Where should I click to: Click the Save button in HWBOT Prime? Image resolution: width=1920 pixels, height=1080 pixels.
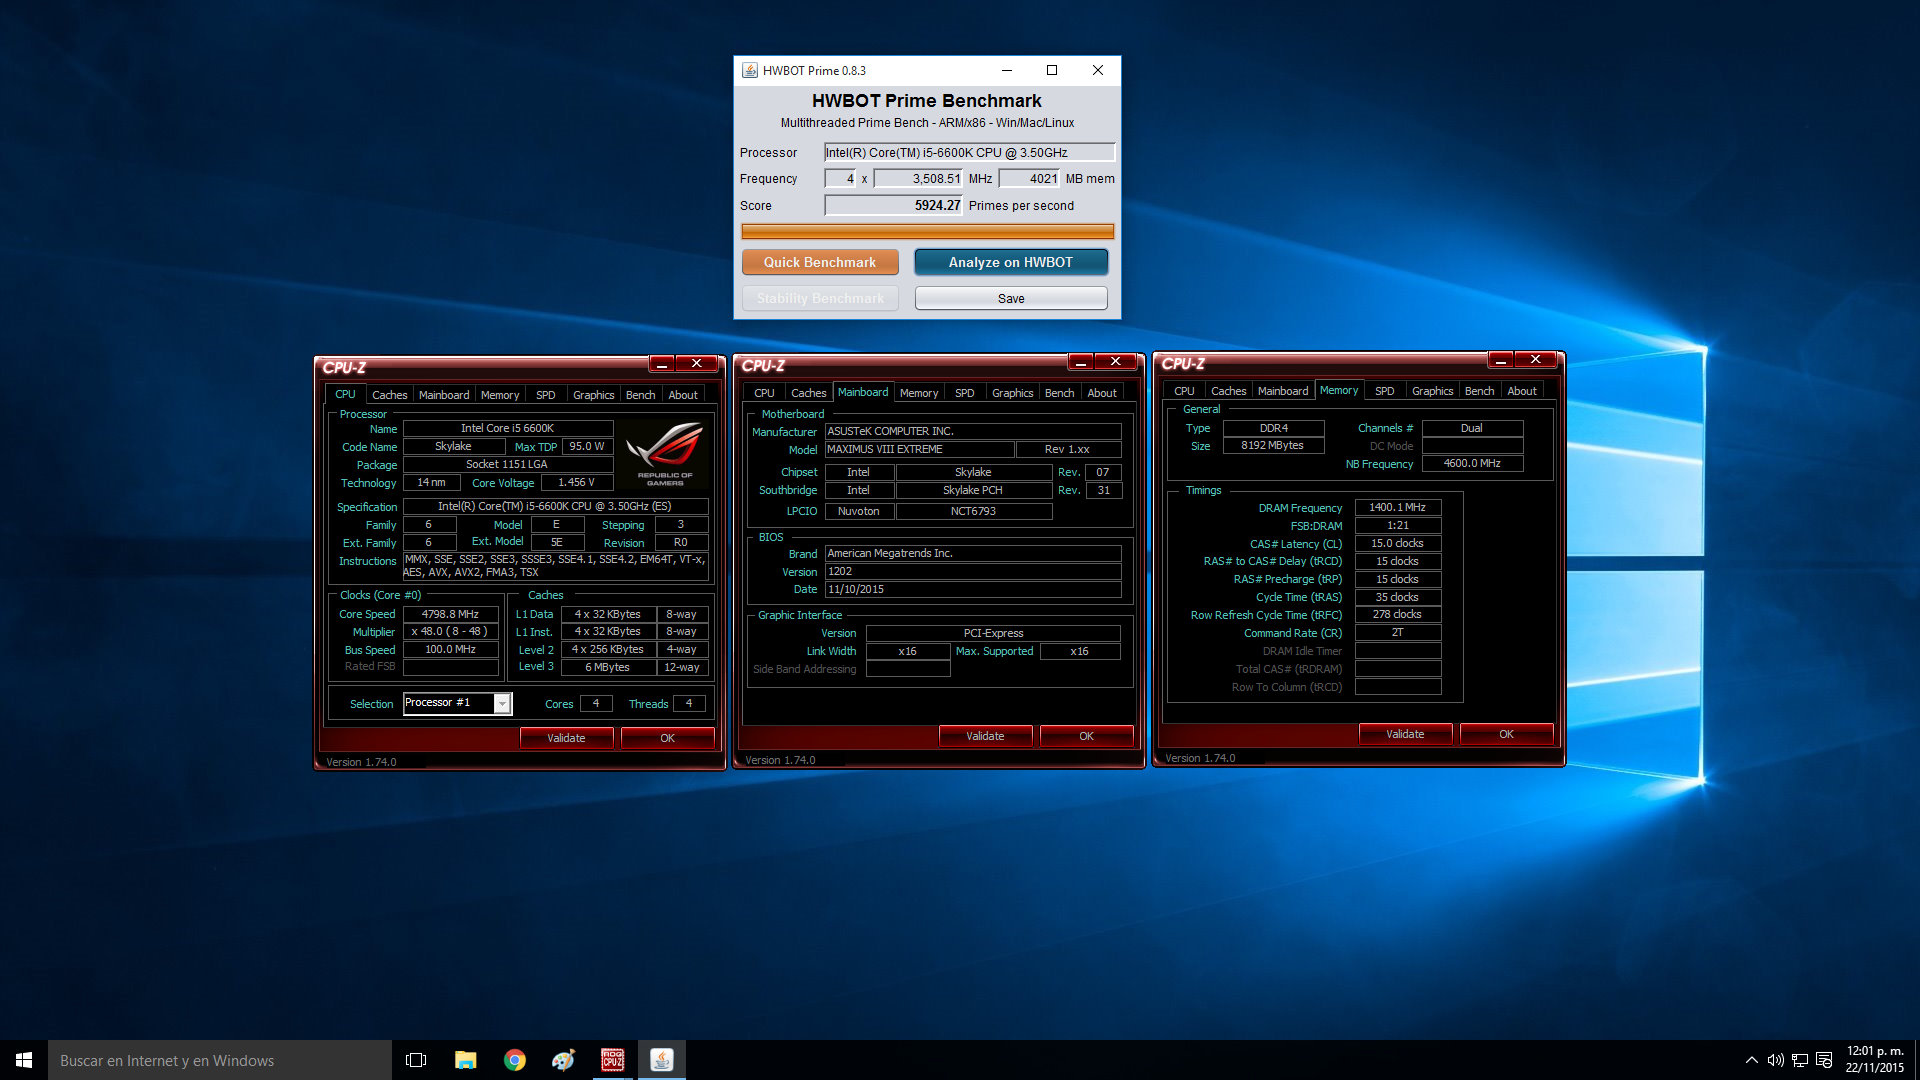point(1011,298)
